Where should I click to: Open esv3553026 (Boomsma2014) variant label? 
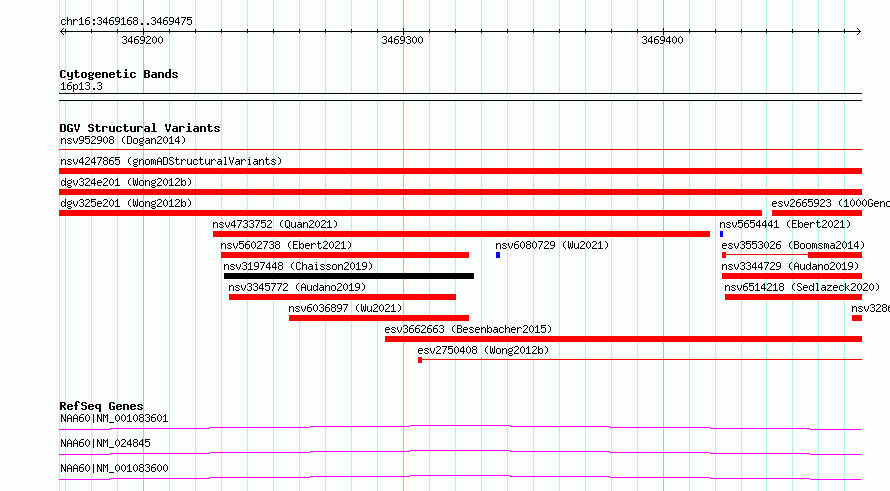[793, 245]
